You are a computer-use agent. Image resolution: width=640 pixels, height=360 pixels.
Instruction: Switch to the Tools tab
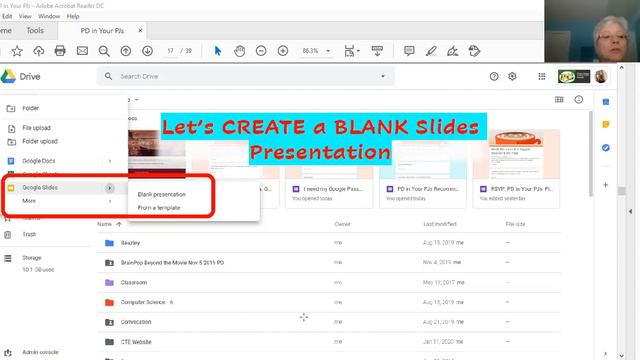coord(35,31)
